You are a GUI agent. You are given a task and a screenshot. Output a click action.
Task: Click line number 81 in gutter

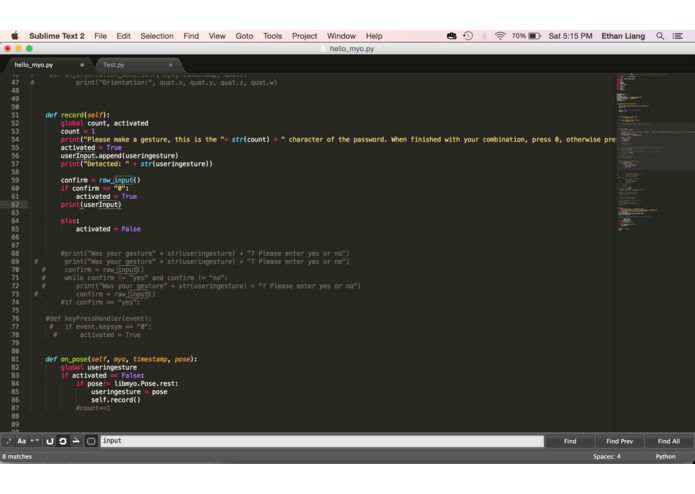pyautogui.click(x=15, y=359)
